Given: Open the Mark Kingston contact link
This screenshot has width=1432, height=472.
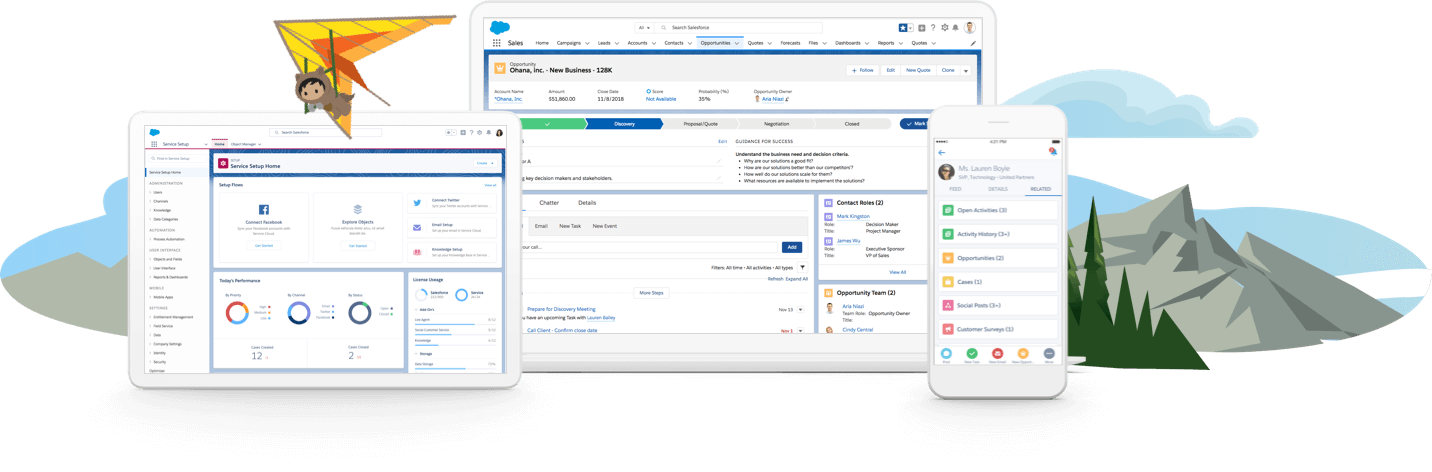Looking at the screenshot, I should [853, 216].
